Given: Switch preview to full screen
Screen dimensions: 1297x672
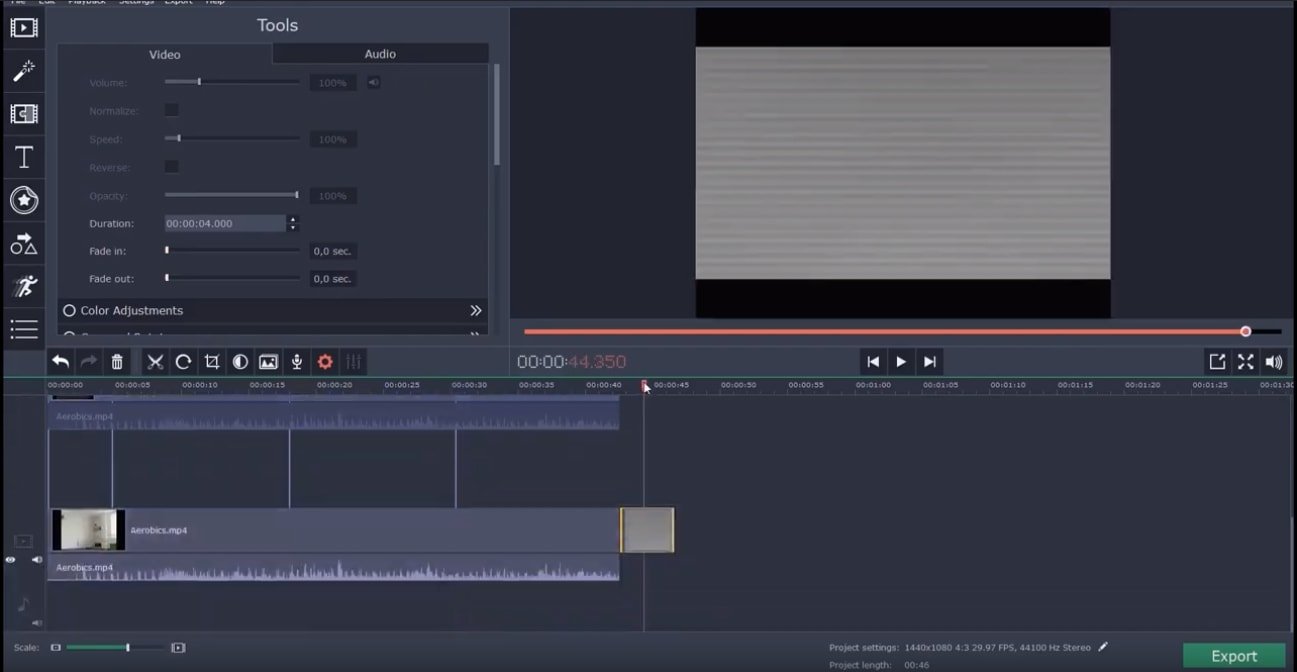Looking at the screenshot, I should [1245, 362].
